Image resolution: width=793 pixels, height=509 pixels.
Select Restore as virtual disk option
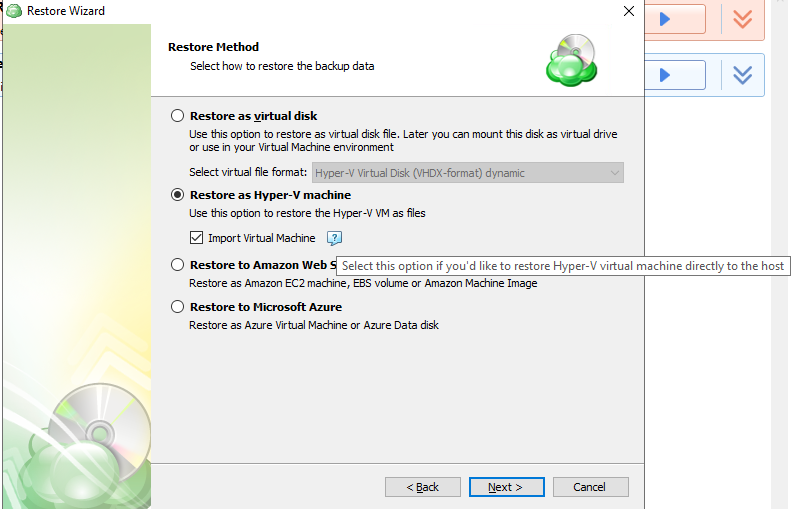pos(178,115)
